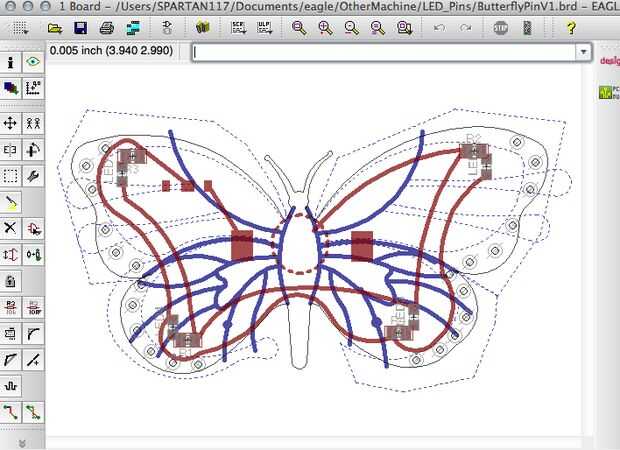The width and height of the screenshot is (620, 450).
Task: Select the Route tool
Action: click(11, 412)
